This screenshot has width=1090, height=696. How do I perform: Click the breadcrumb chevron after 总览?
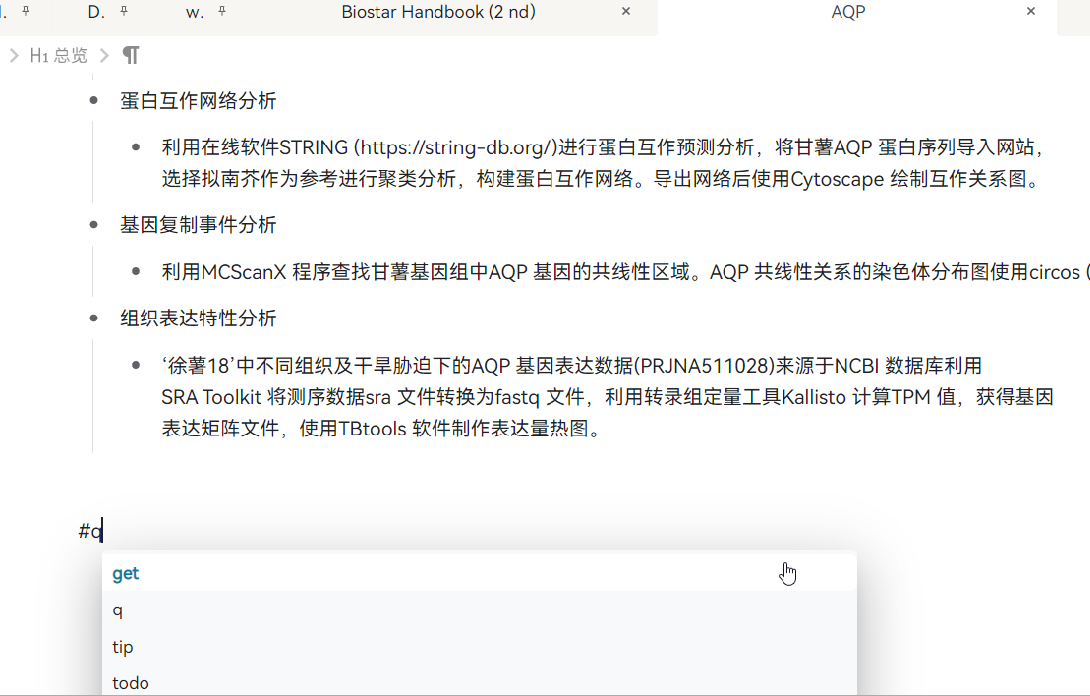[x=105, y=56]
